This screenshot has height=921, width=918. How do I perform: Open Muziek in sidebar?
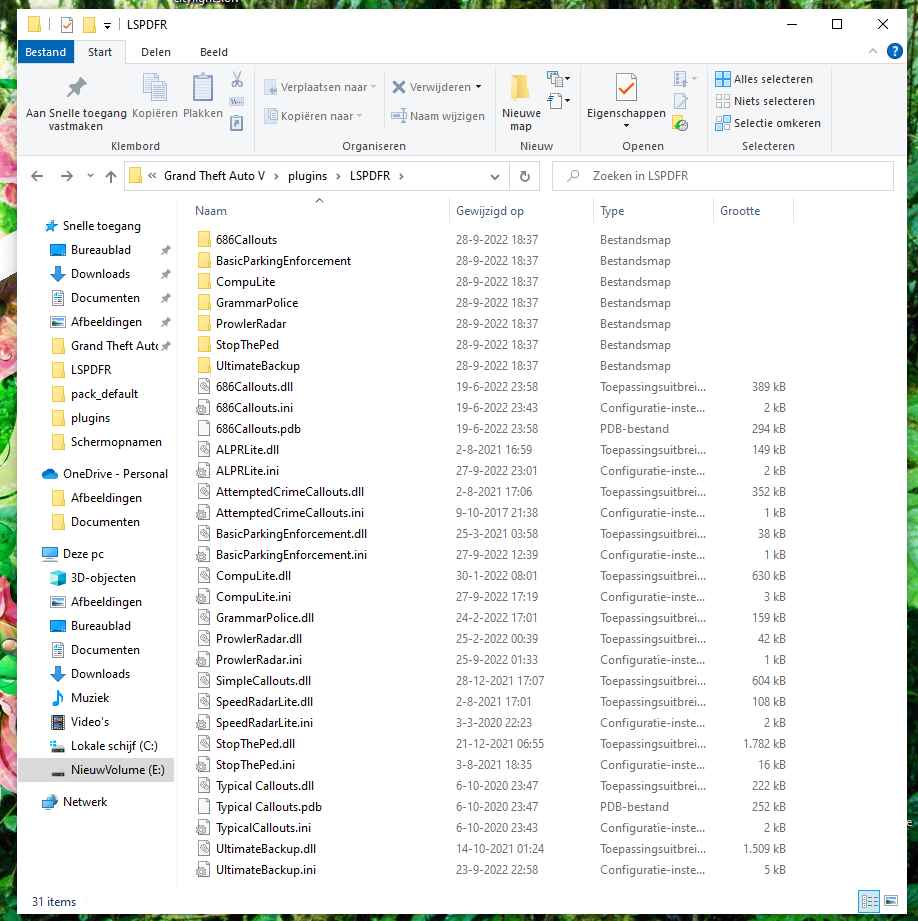[x=90, y=697]
